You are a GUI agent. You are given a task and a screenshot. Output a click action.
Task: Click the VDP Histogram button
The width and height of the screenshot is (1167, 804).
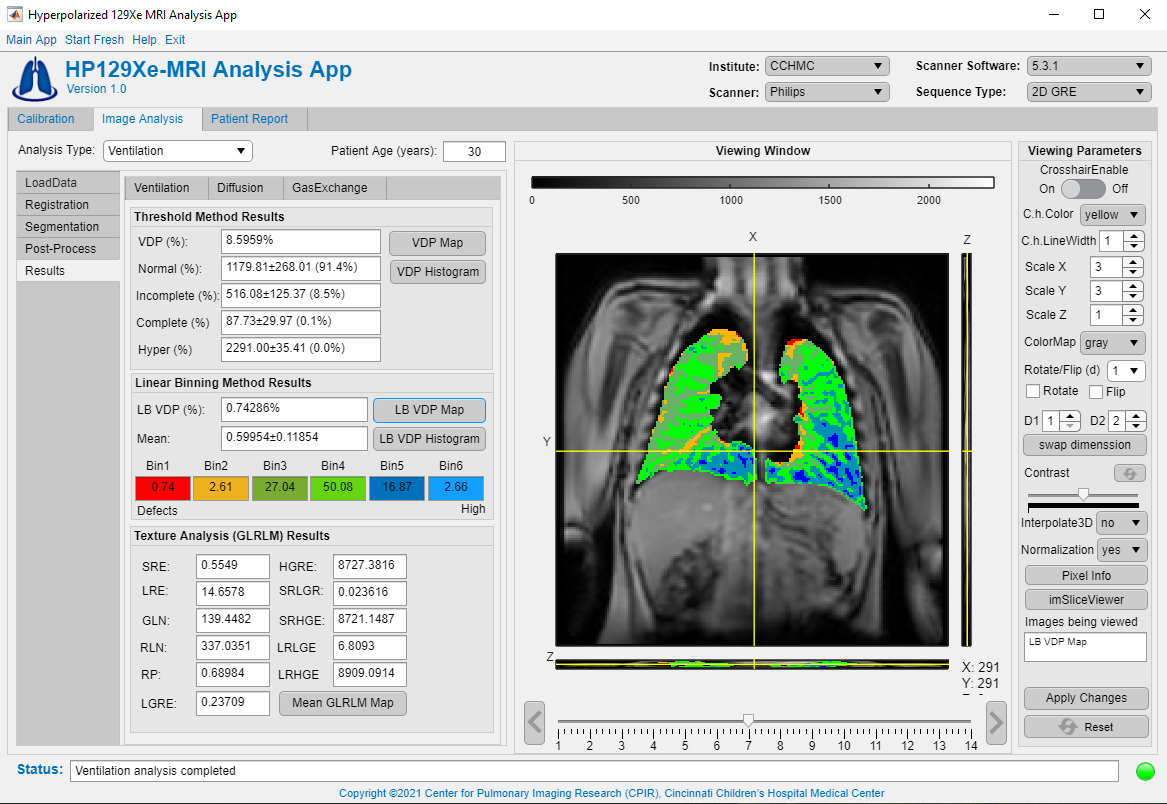click(437, 272)
